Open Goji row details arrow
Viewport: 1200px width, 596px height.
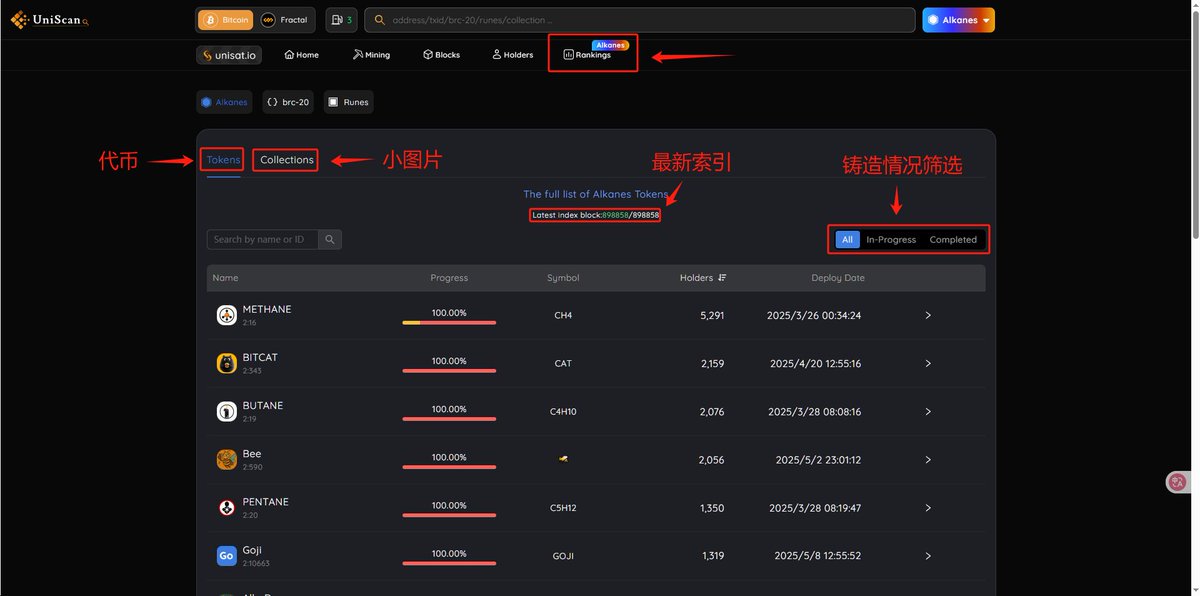coord(928,556)
